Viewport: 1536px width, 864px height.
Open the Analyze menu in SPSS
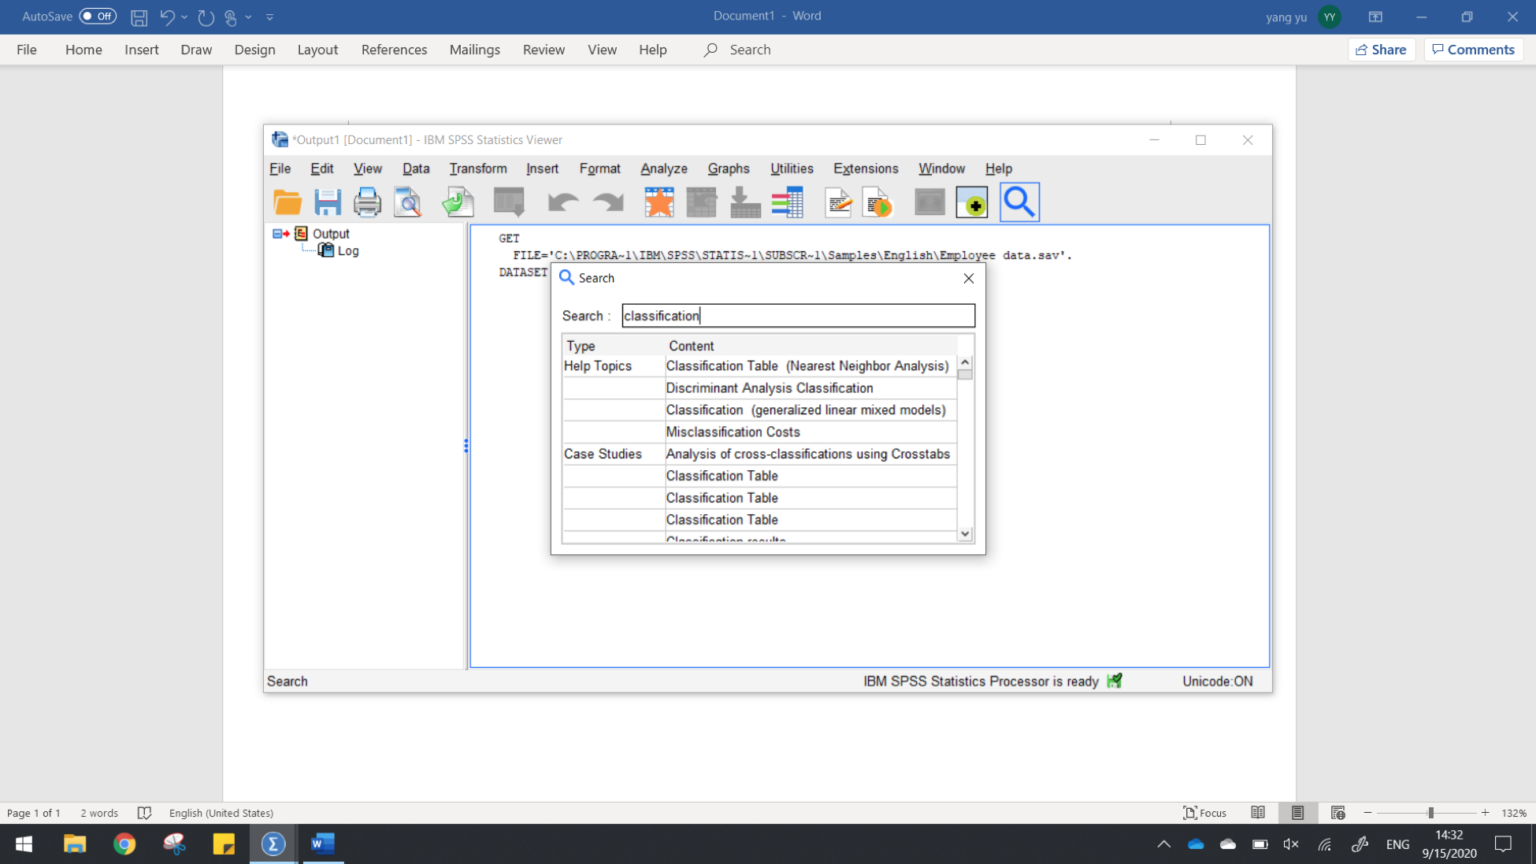662,168
